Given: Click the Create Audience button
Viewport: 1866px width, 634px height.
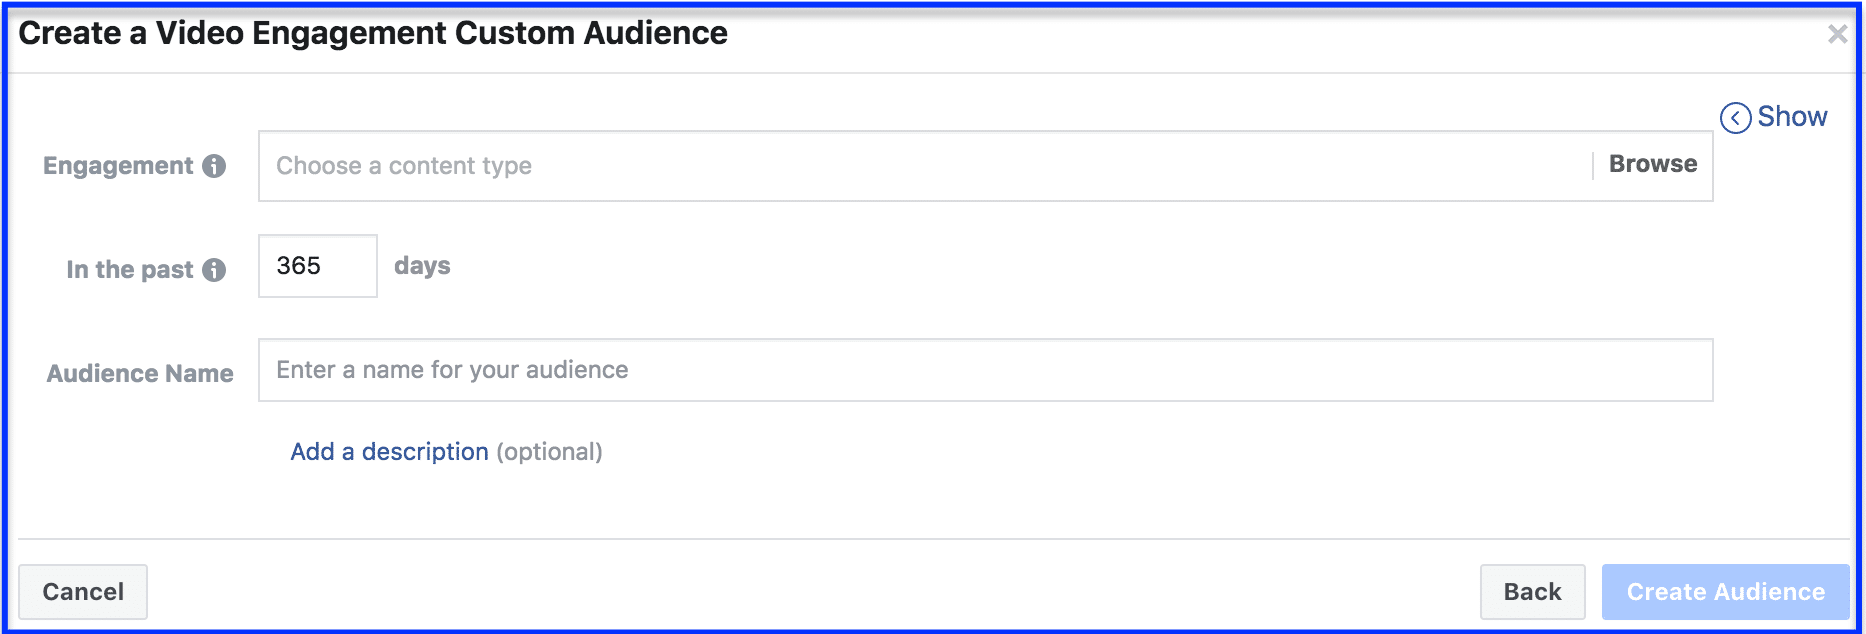Looking at the screenshot, I should click(1726, 592).
